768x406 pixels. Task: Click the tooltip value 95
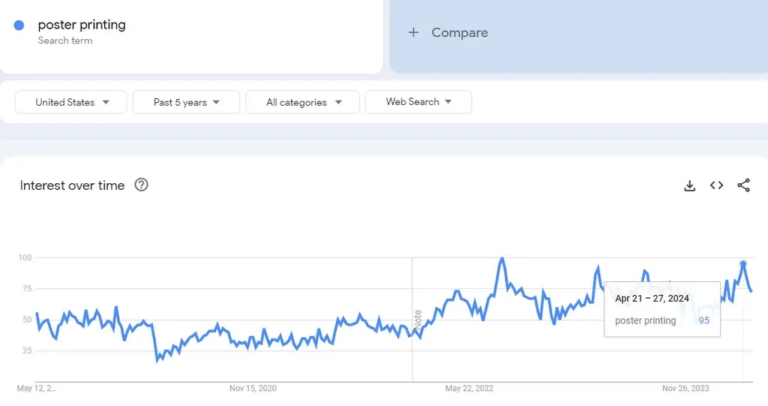704,320
